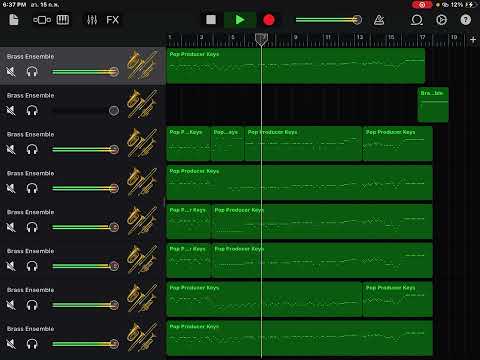Select the sixth track's brass instrument icon
The height and width of the screenshot is (360, 480).
pyautogui.click(x=143, y=260)
